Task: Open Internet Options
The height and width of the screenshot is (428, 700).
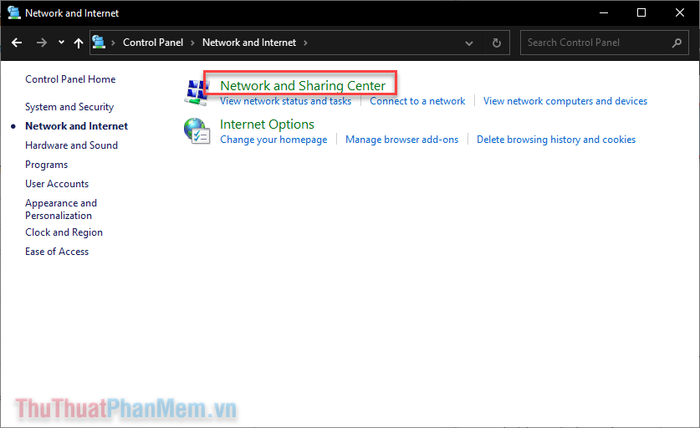Action: [x=267, y=124]
